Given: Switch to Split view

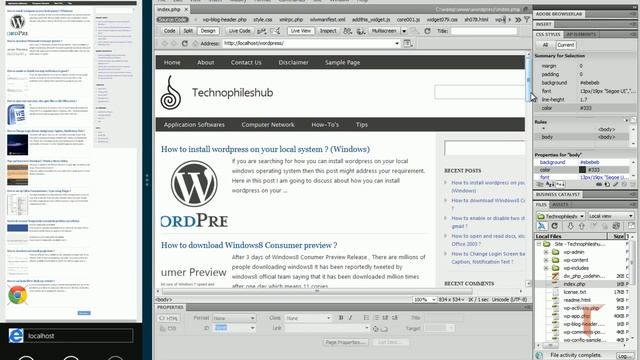Looking at the screenshot, I should pyautogui.click(x=188, y=31).
